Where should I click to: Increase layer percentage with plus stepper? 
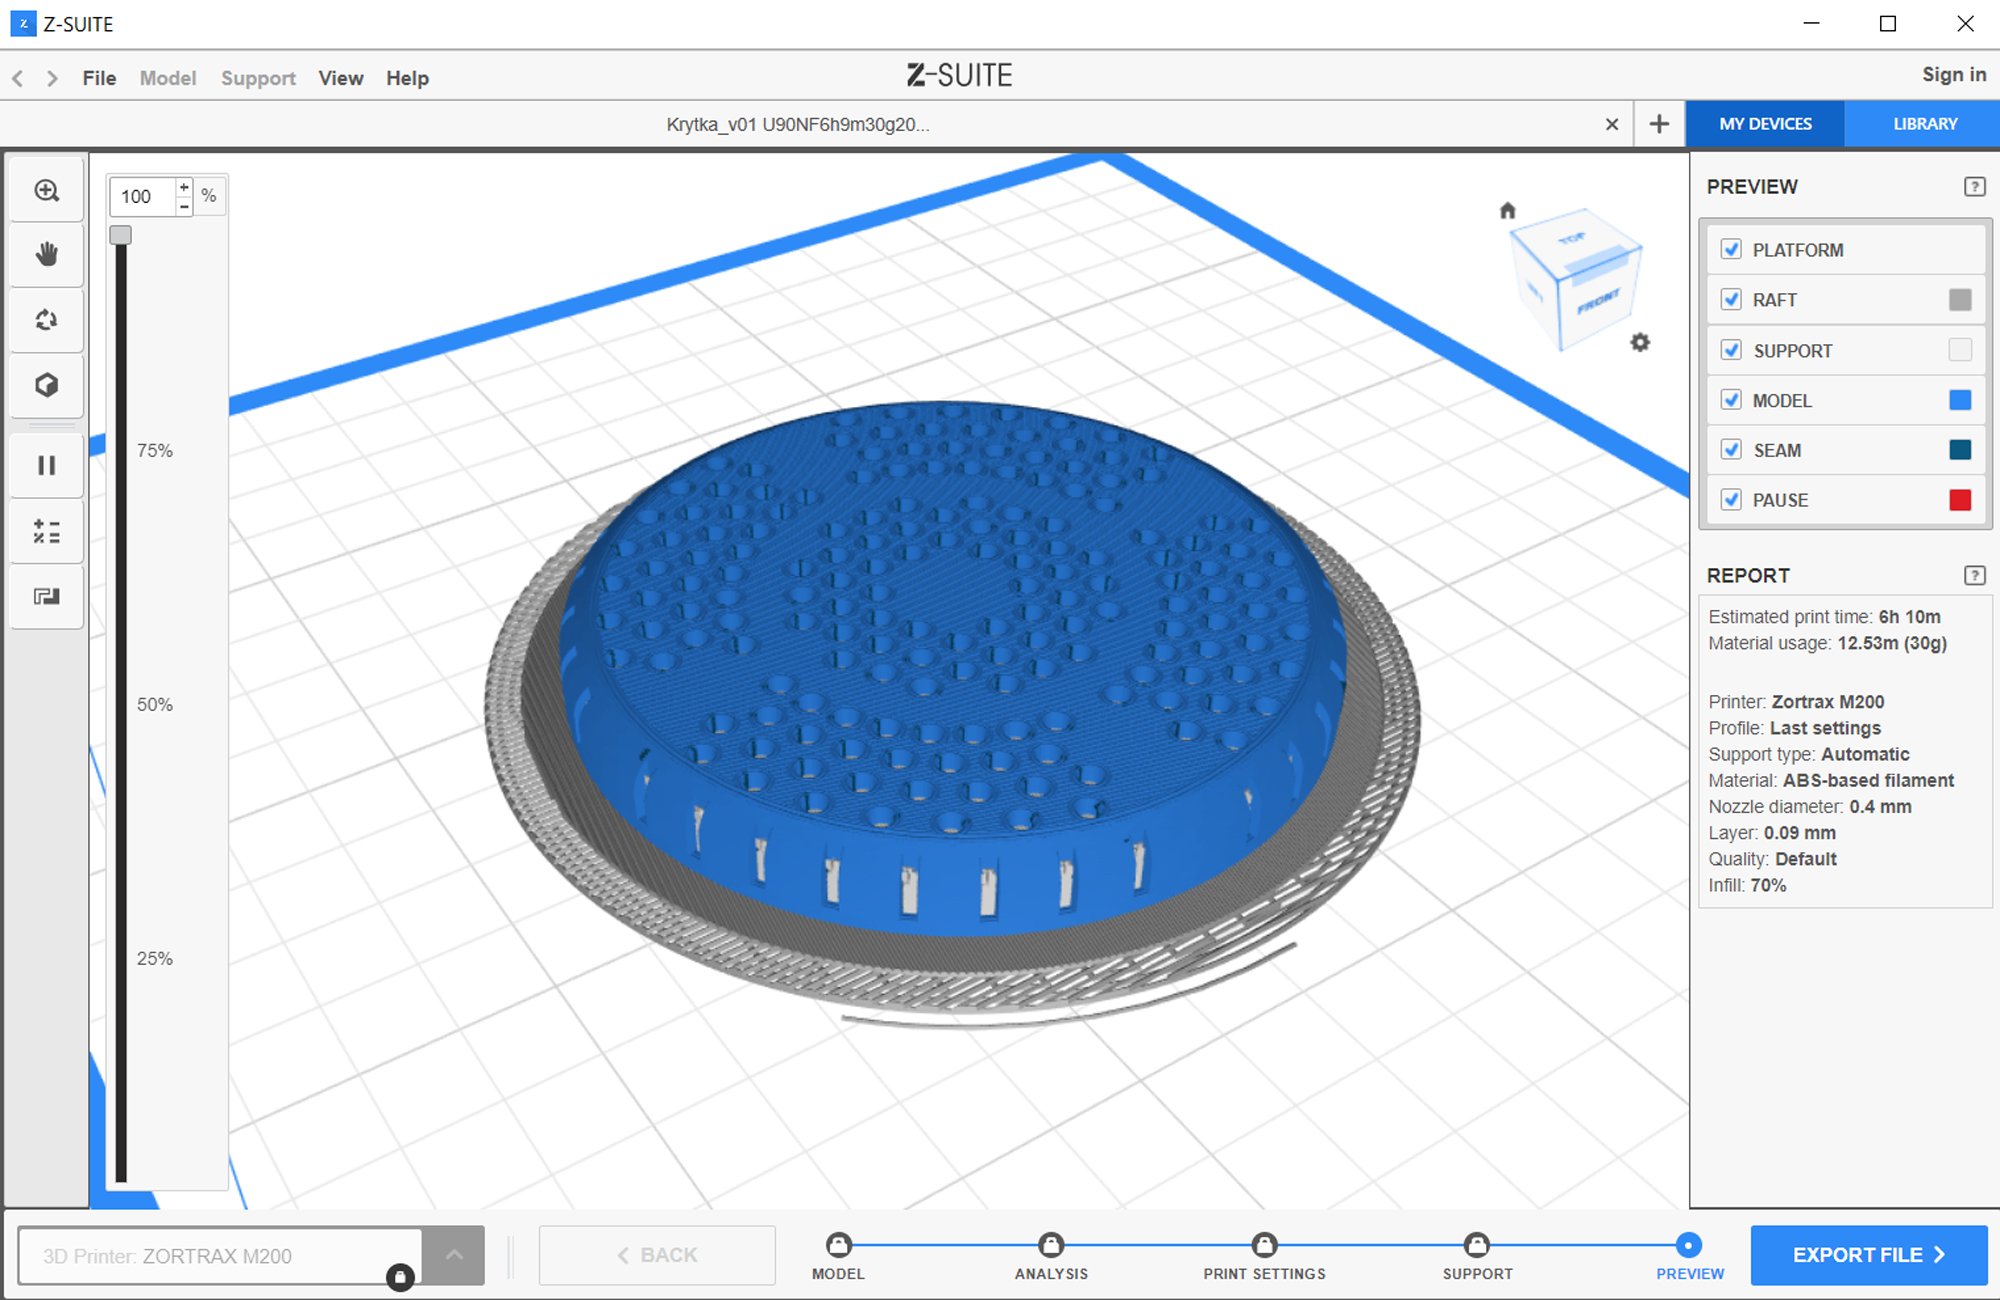(184, 187)
